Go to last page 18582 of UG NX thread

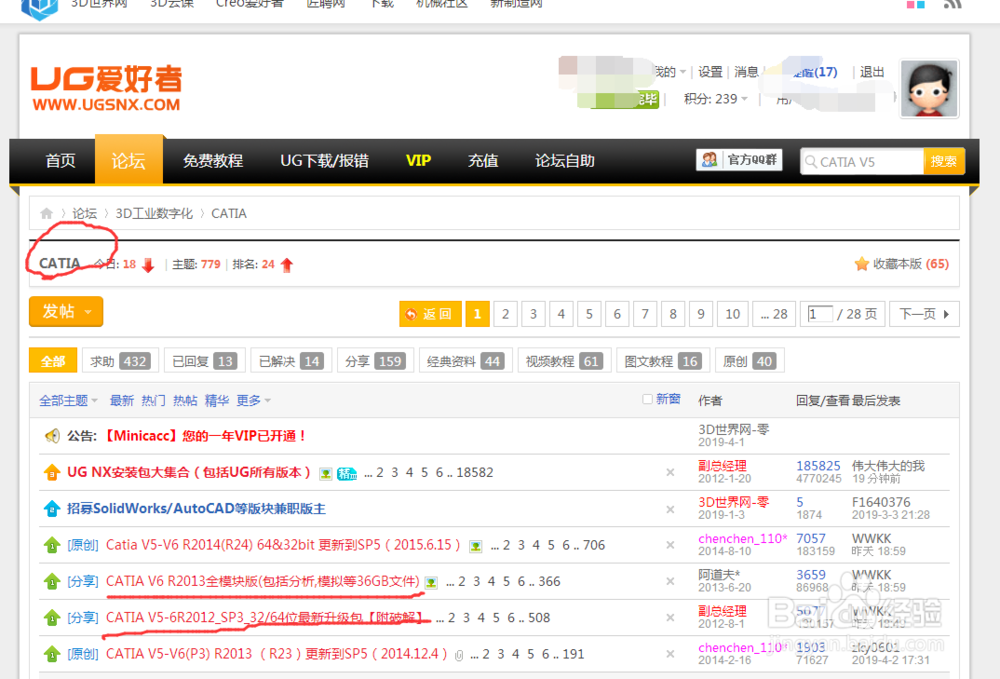click(x=474, y=472)
